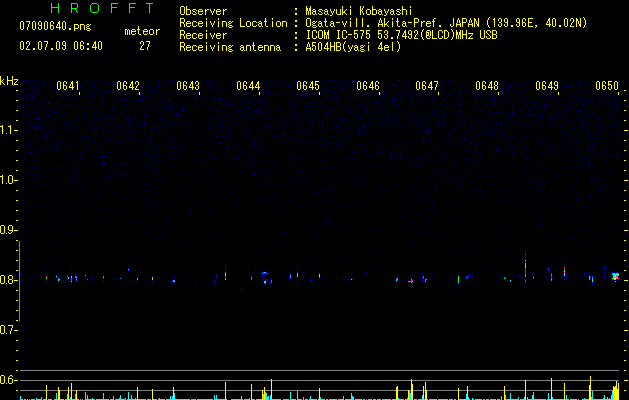Click the 0.8 kHz axis label
Viewport: 629px width, 400px height.
coord(8,280)
